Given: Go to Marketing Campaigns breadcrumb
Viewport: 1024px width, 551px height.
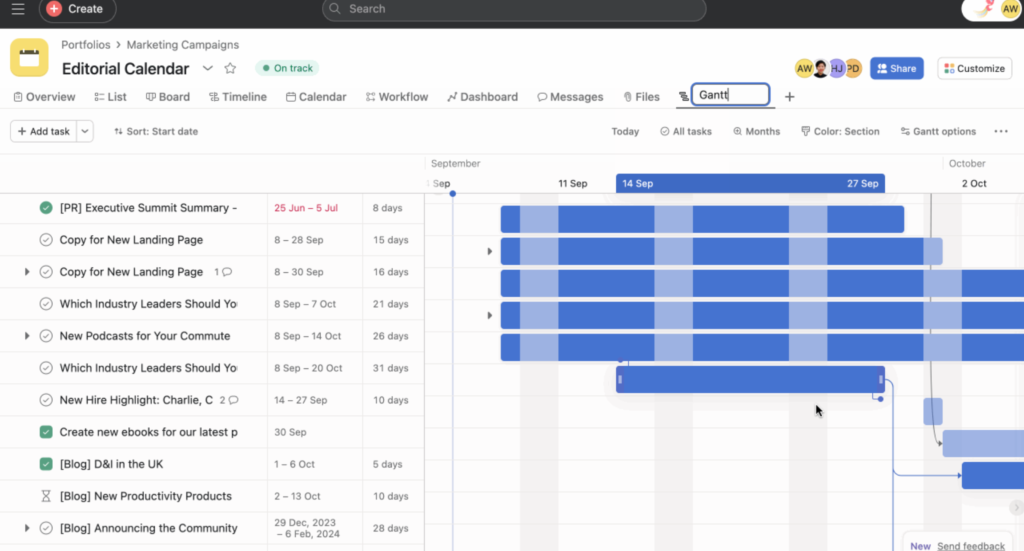Looking at the screenshot, I should point(183,44).
